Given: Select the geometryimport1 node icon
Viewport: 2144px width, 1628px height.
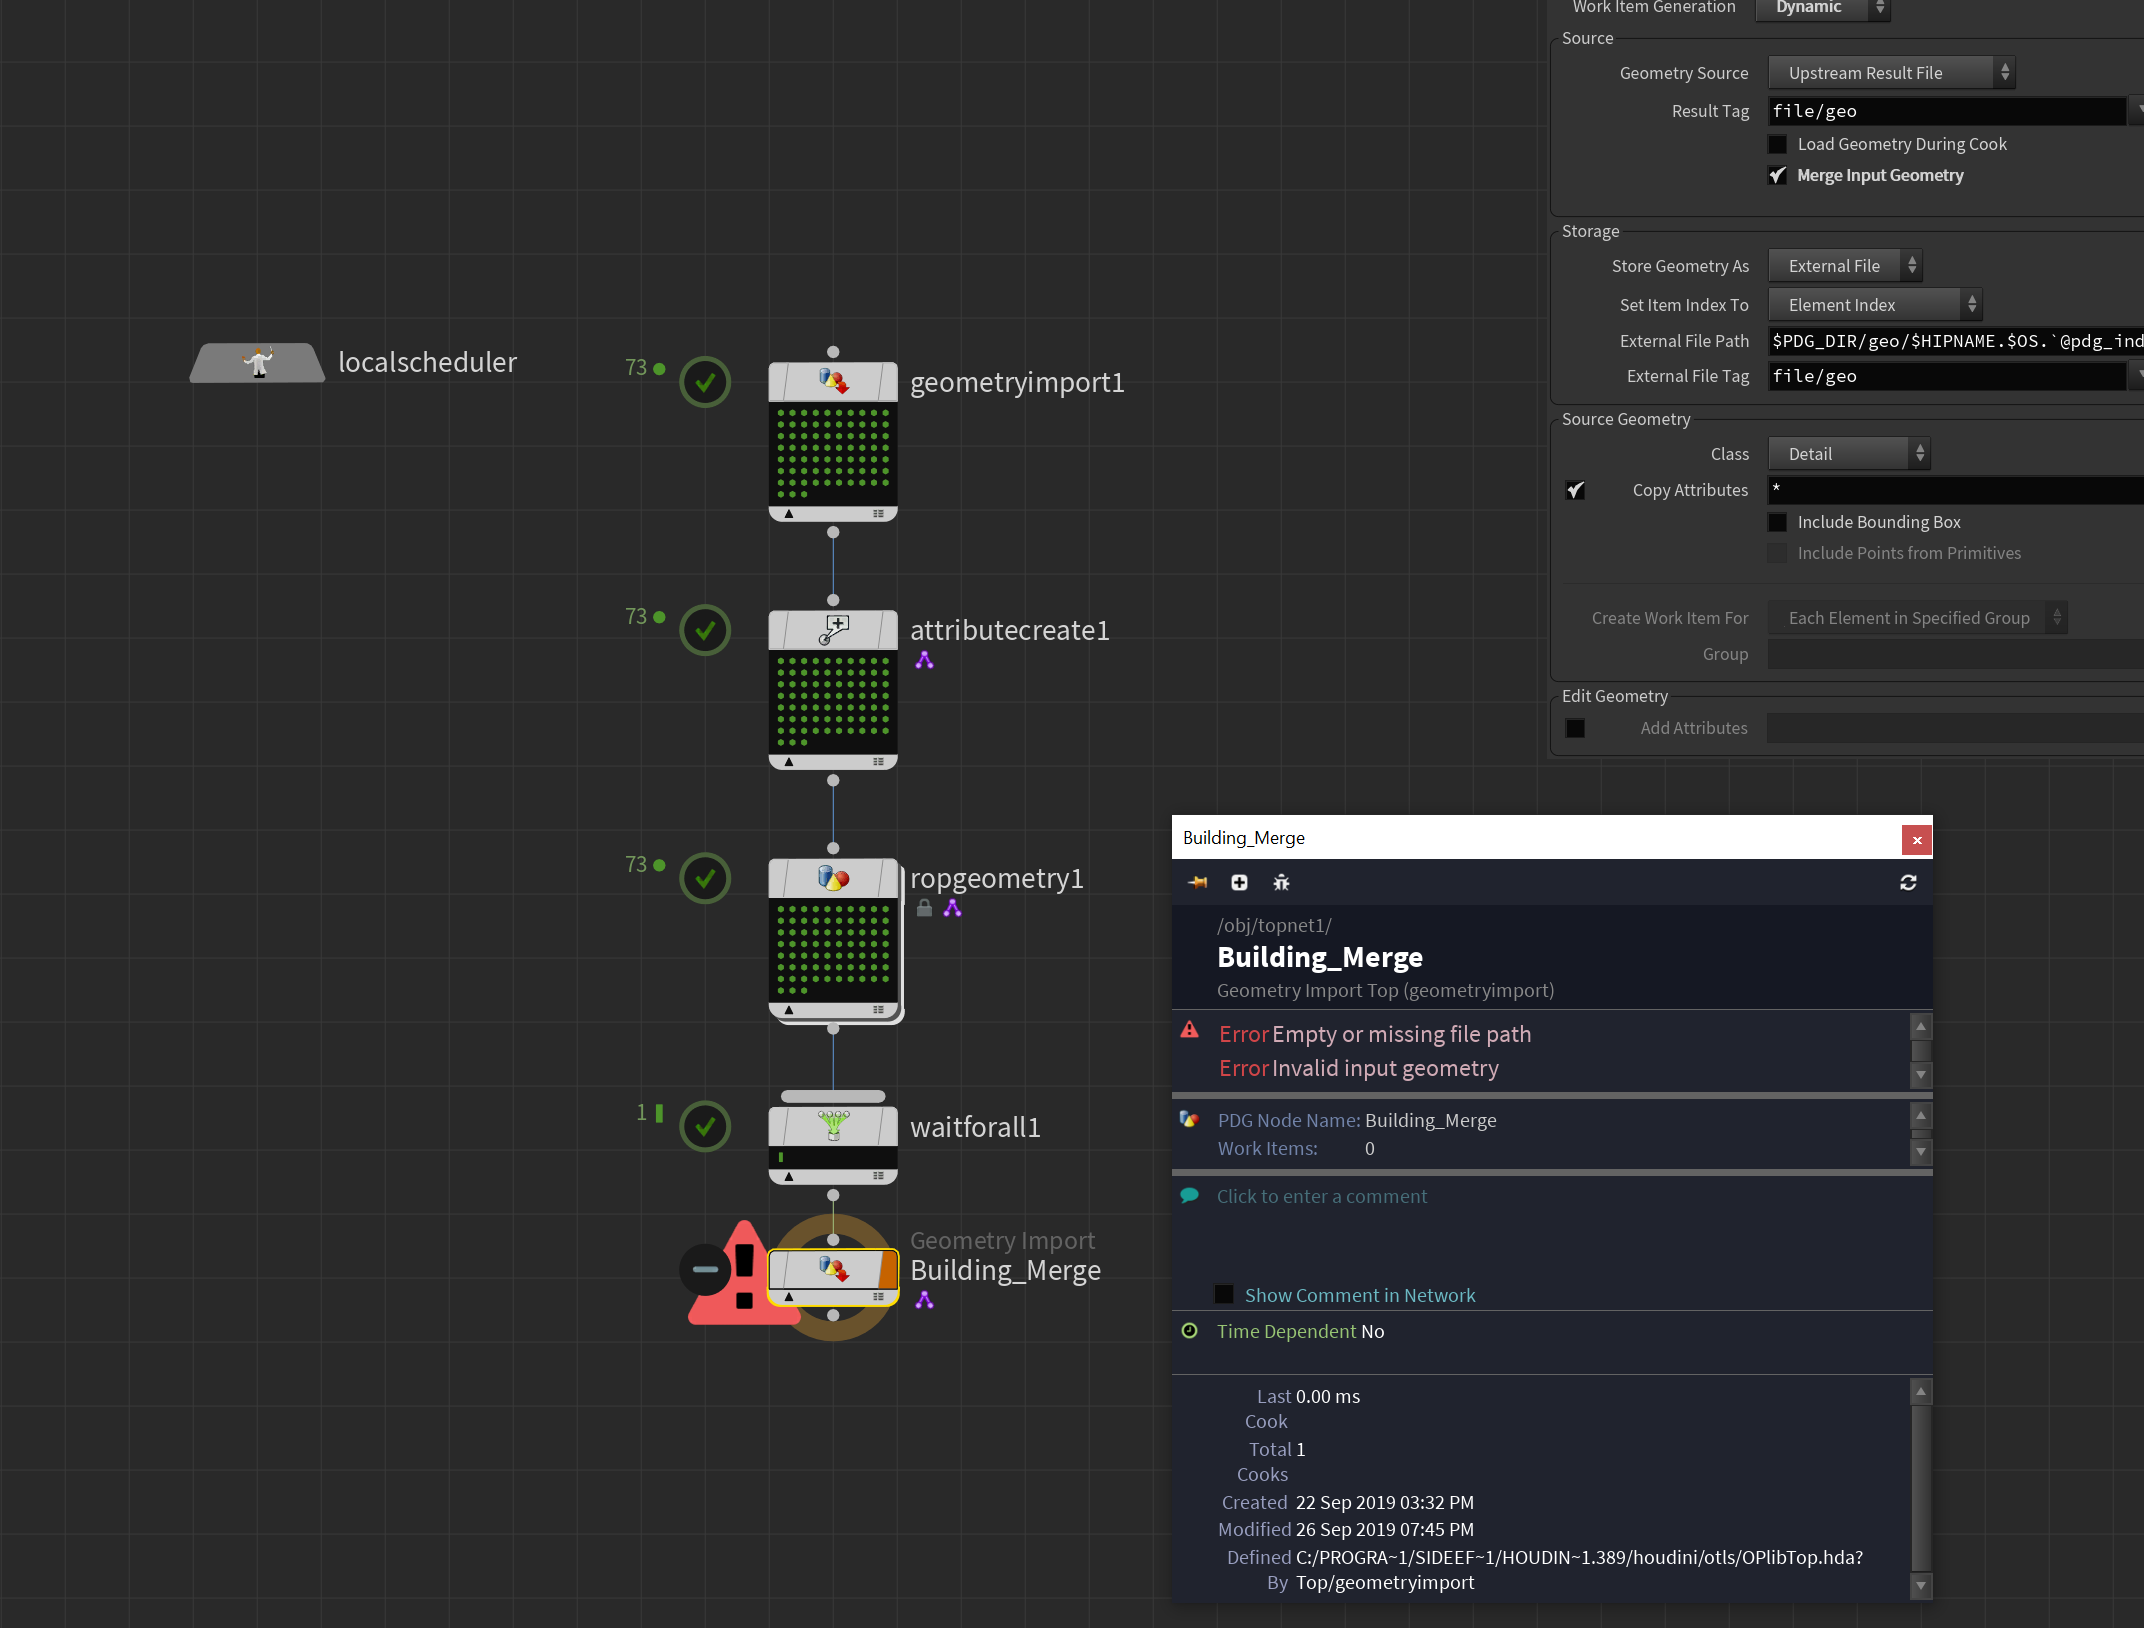Looking at the screenshot, I should tap(832, 382).
